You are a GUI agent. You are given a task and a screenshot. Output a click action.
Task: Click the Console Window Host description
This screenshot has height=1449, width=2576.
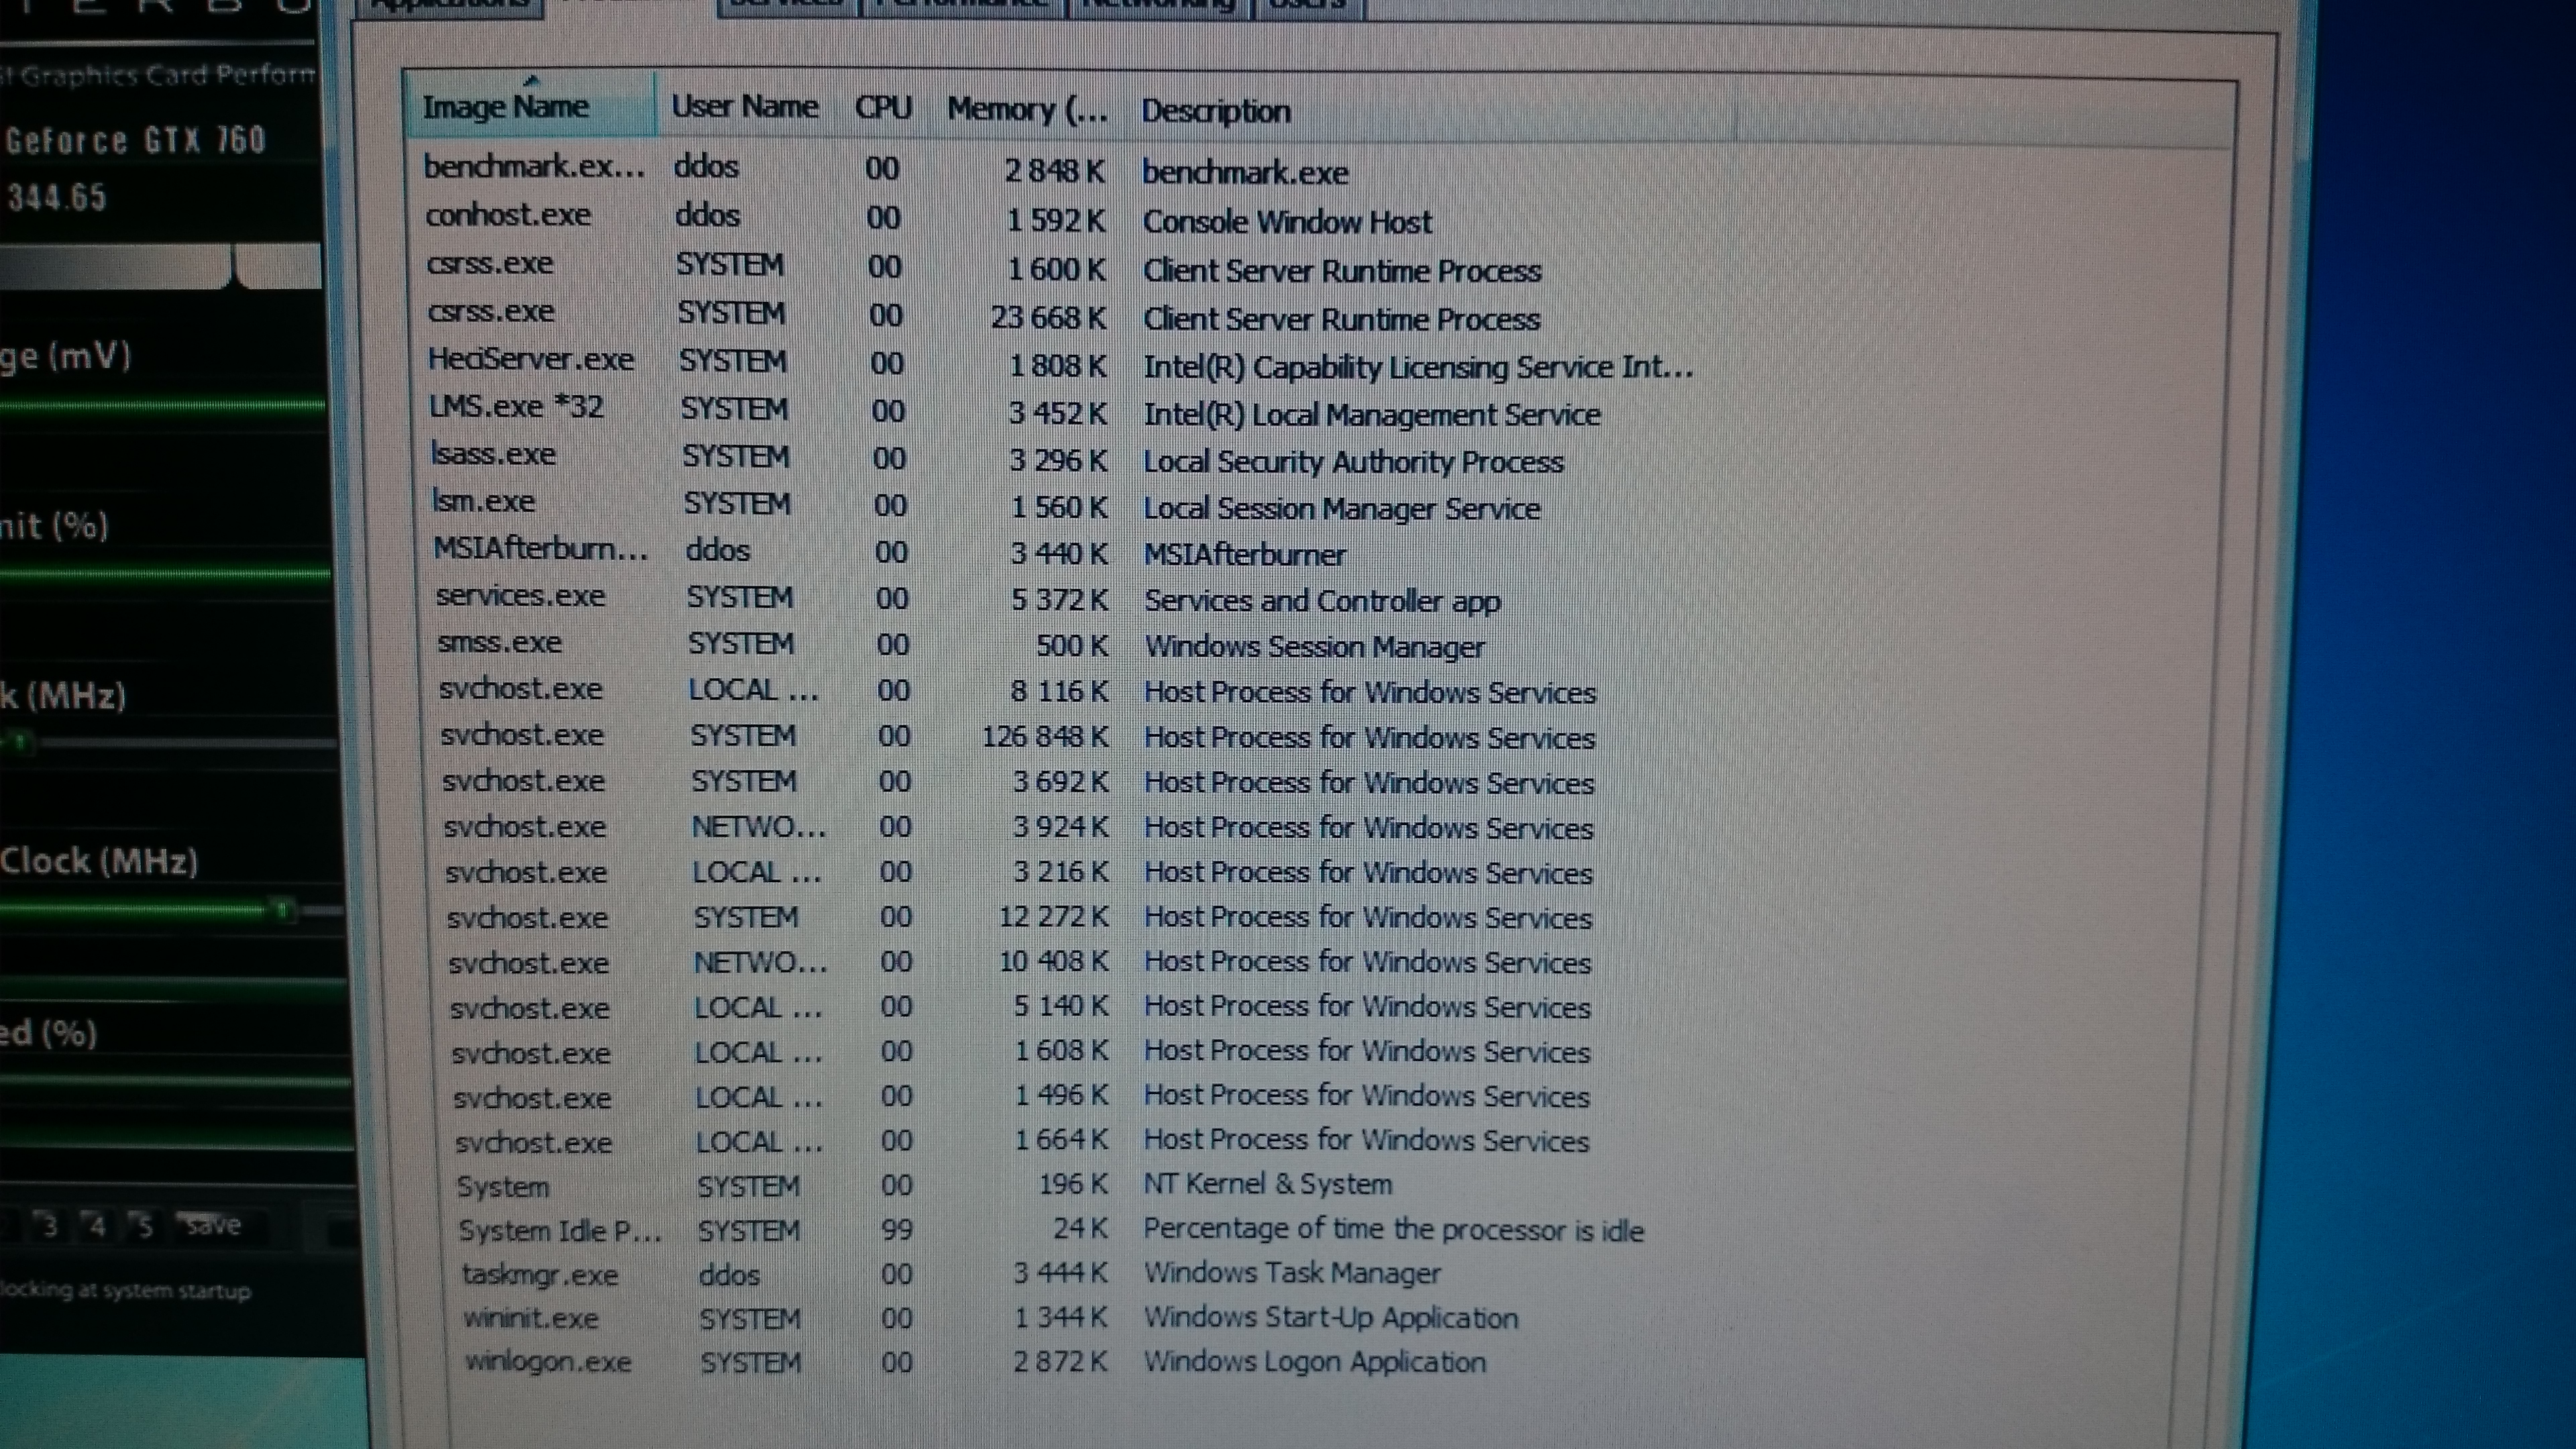pos(1287,221)
